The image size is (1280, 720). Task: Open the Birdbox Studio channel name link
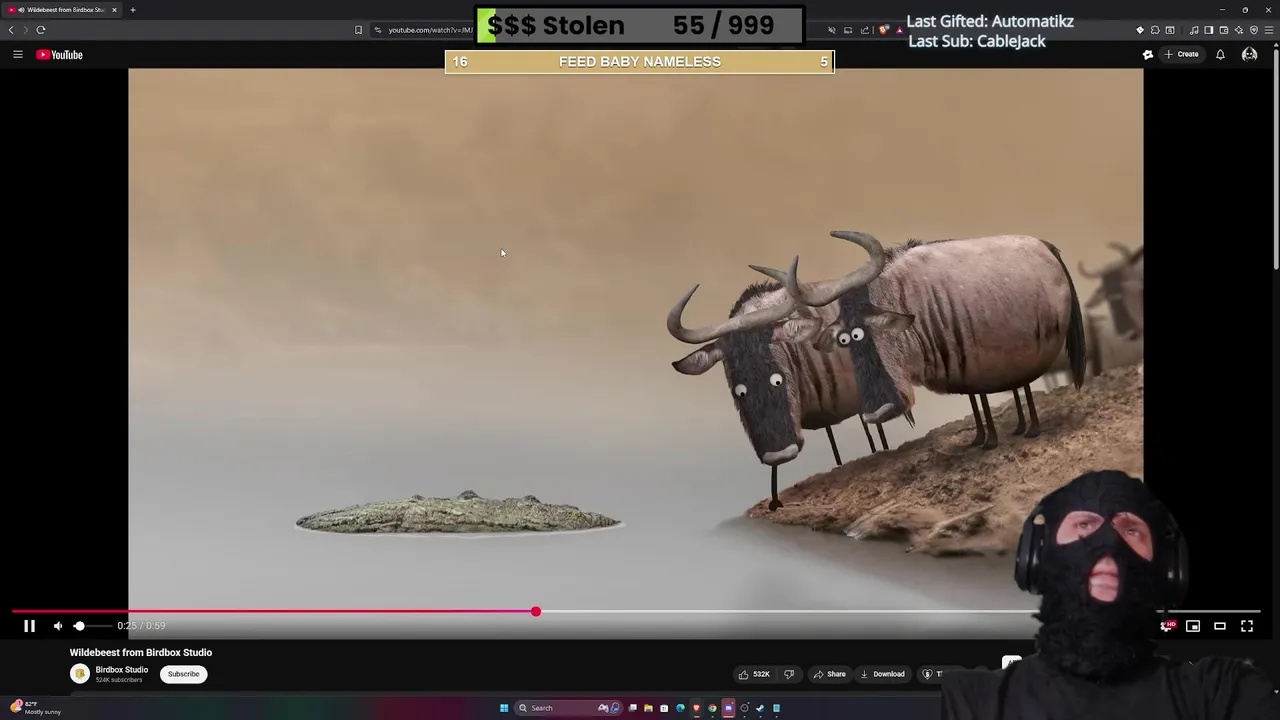tap(122, 670)
